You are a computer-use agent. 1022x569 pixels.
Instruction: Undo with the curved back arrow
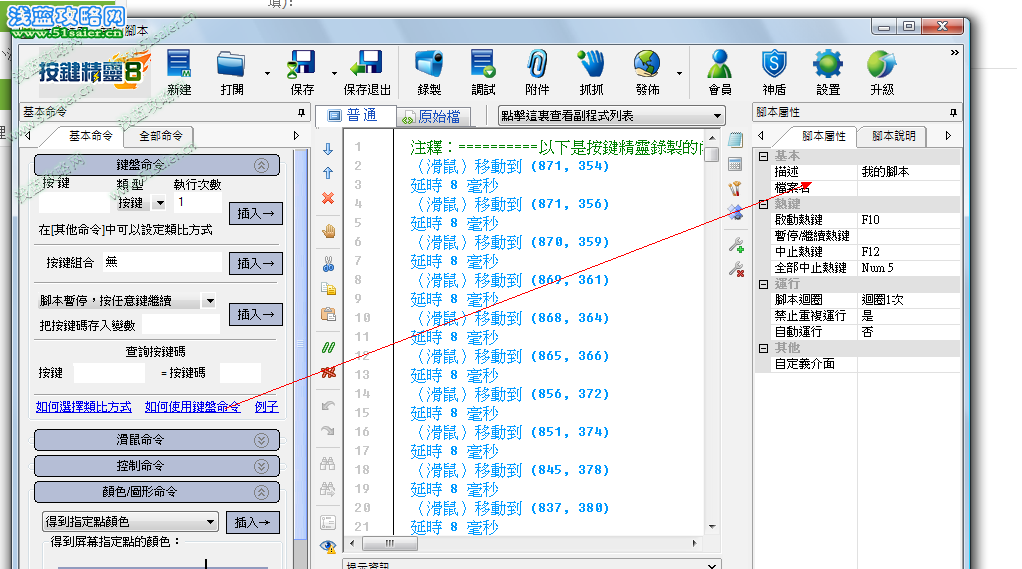[328, 405]
